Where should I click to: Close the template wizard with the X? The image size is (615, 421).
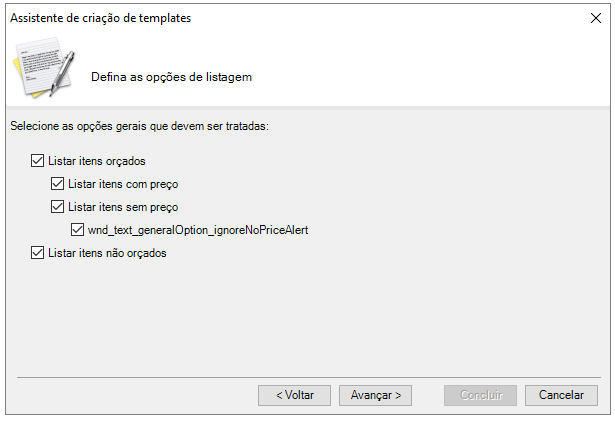point(595,18)
